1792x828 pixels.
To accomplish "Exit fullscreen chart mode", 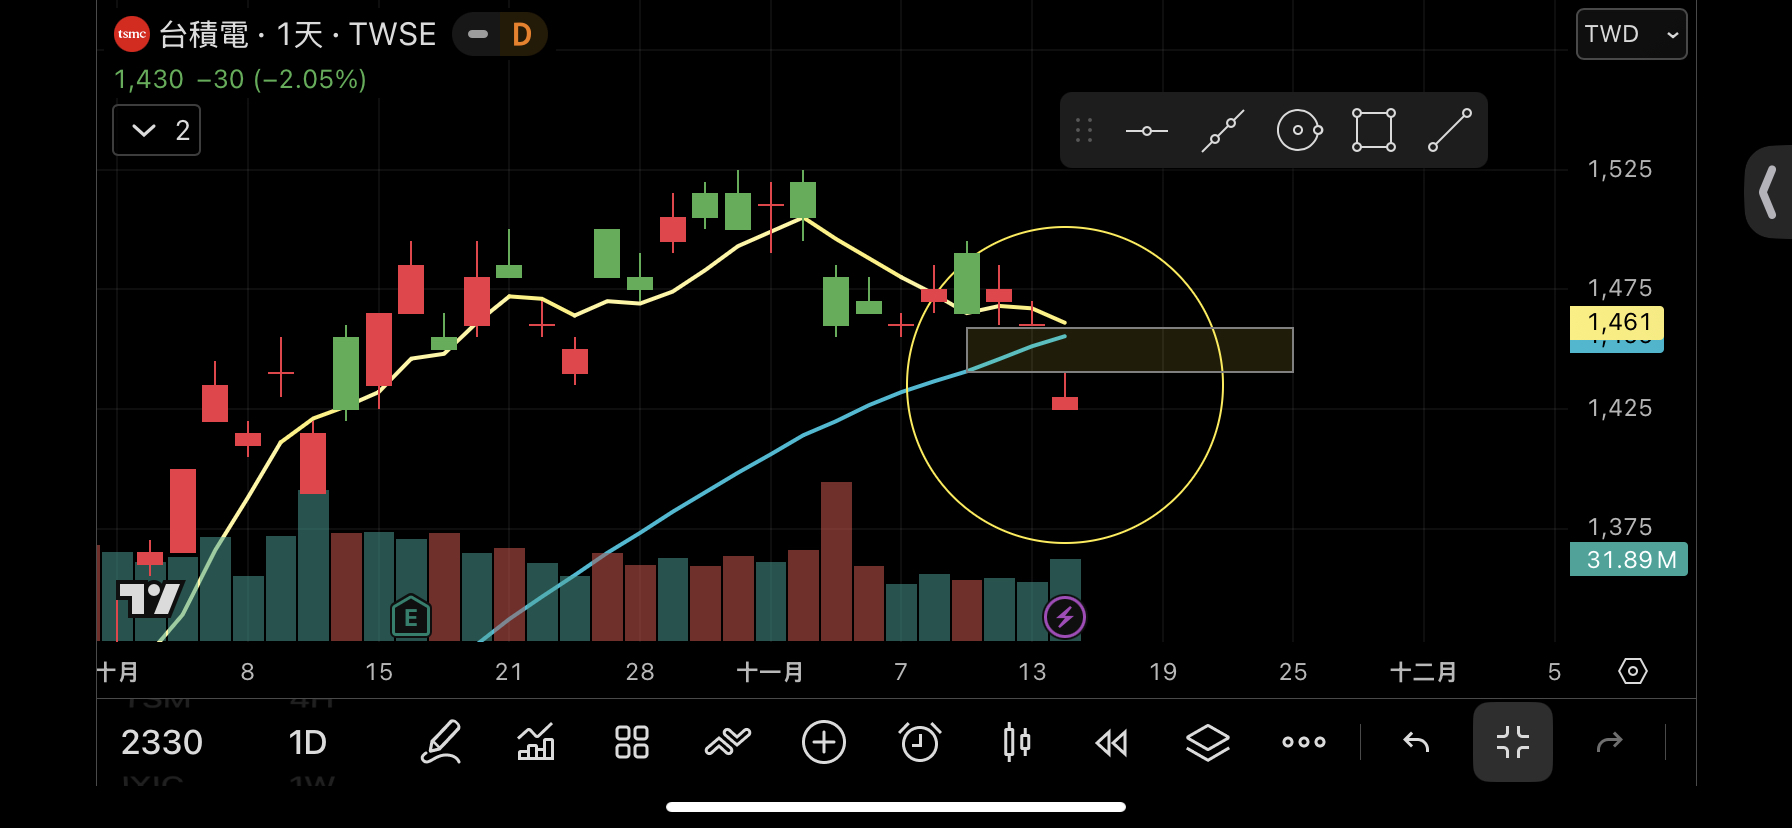I will click(1513, 742).
